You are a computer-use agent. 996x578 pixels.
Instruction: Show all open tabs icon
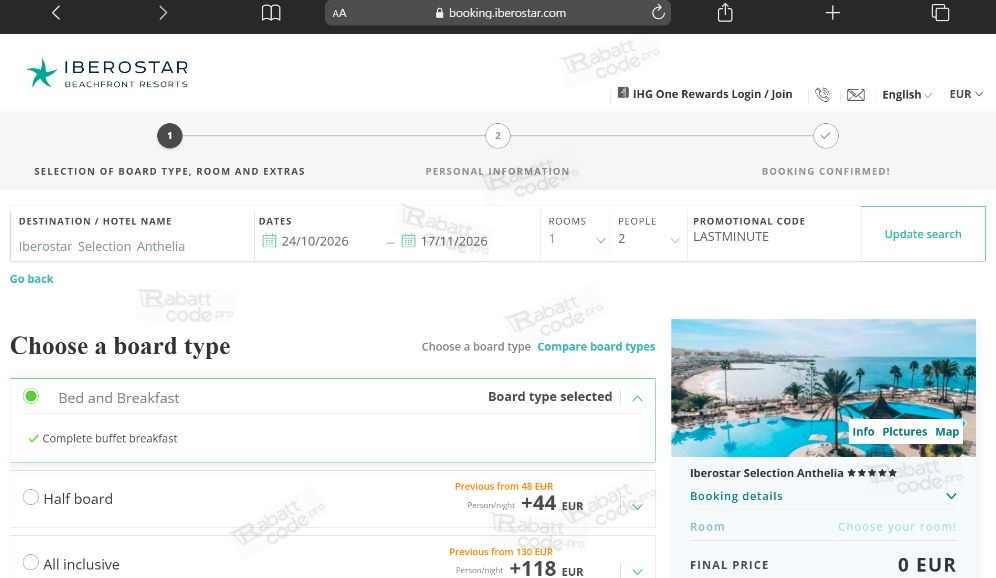click(940, 13)
